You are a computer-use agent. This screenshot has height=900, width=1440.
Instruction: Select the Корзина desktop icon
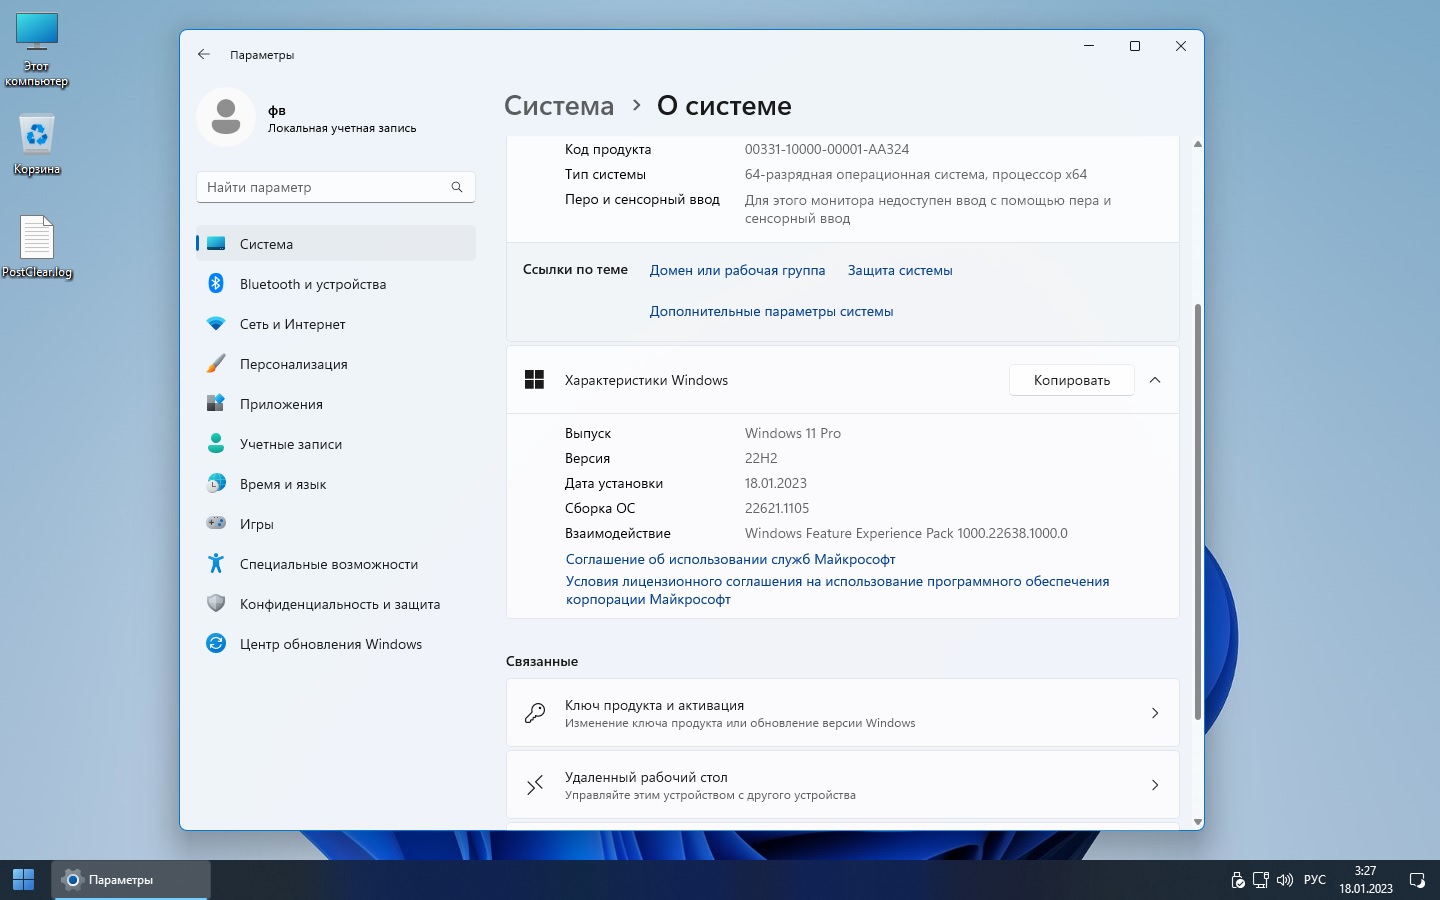(37, 145)
